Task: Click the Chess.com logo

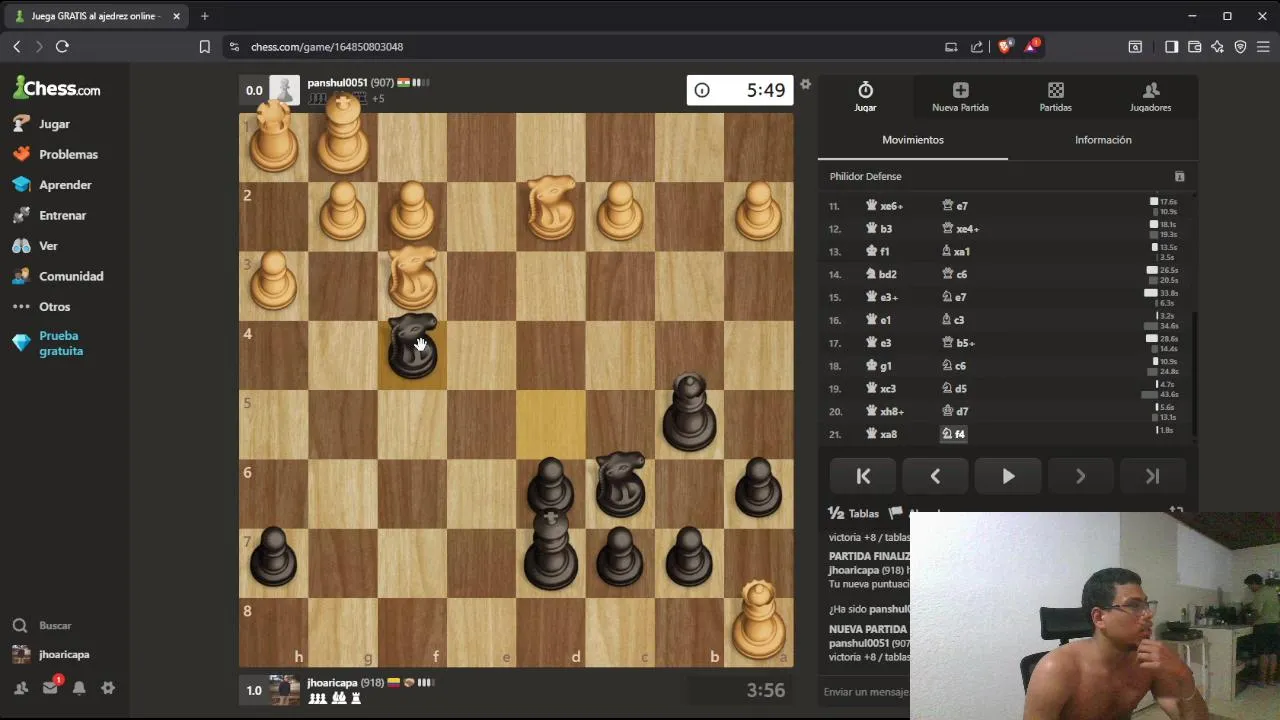Action: click(57, 88)
